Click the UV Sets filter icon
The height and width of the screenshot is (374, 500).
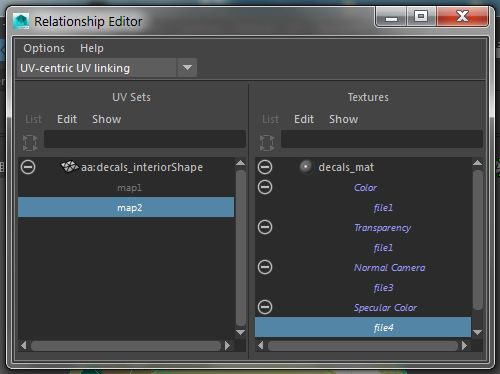pyautogui.click(x=30, y=143)
